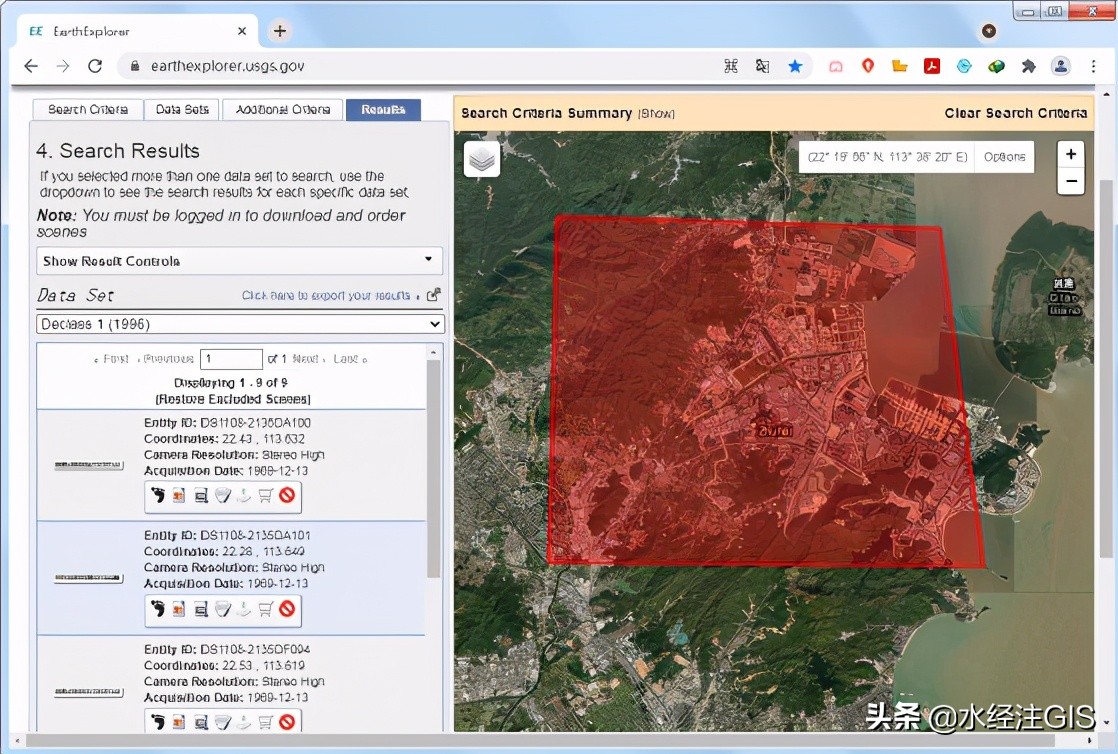
Task: Show browse overlay for scene DS1108-2135DA100
Action: point(179,495)
